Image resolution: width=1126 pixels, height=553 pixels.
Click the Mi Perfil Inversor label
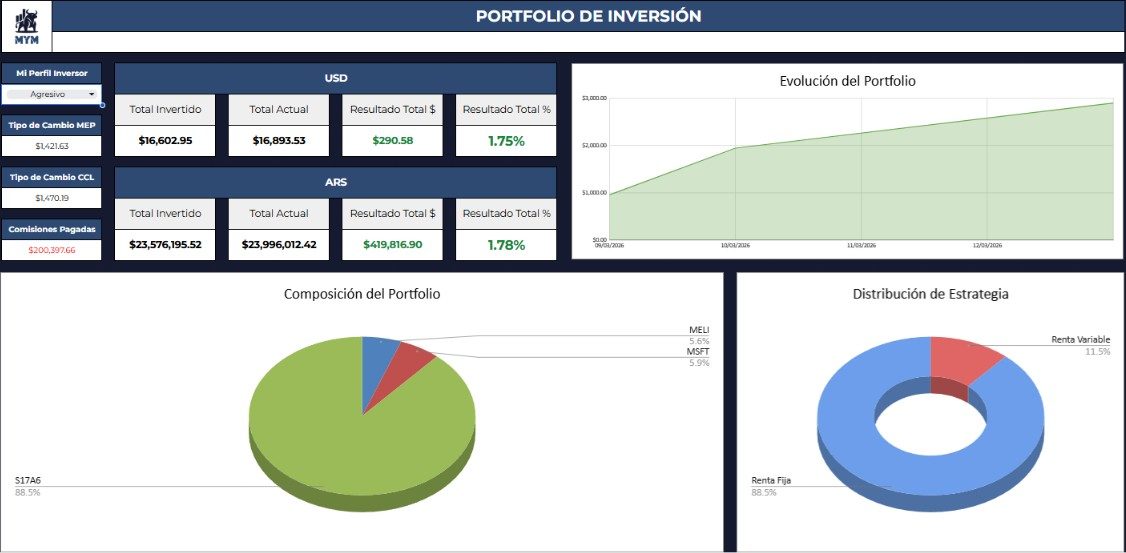[52, 73]
